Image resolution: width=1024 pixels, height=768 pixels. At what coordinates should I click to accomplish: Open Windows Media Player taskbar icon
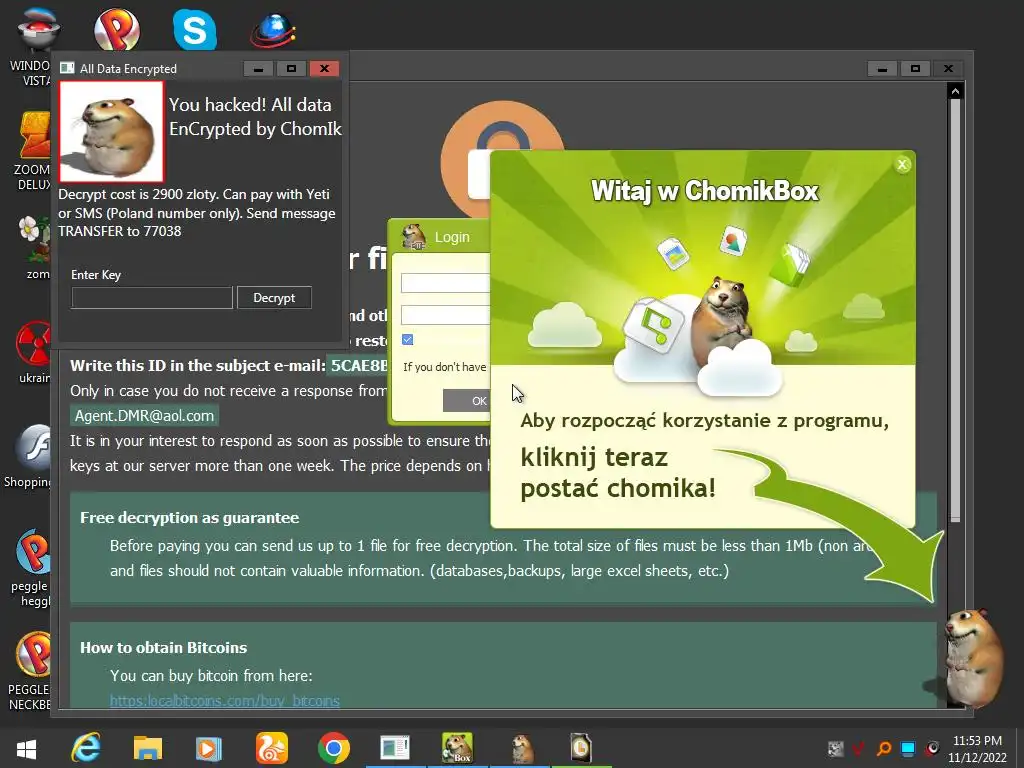[x=209, y=748]
